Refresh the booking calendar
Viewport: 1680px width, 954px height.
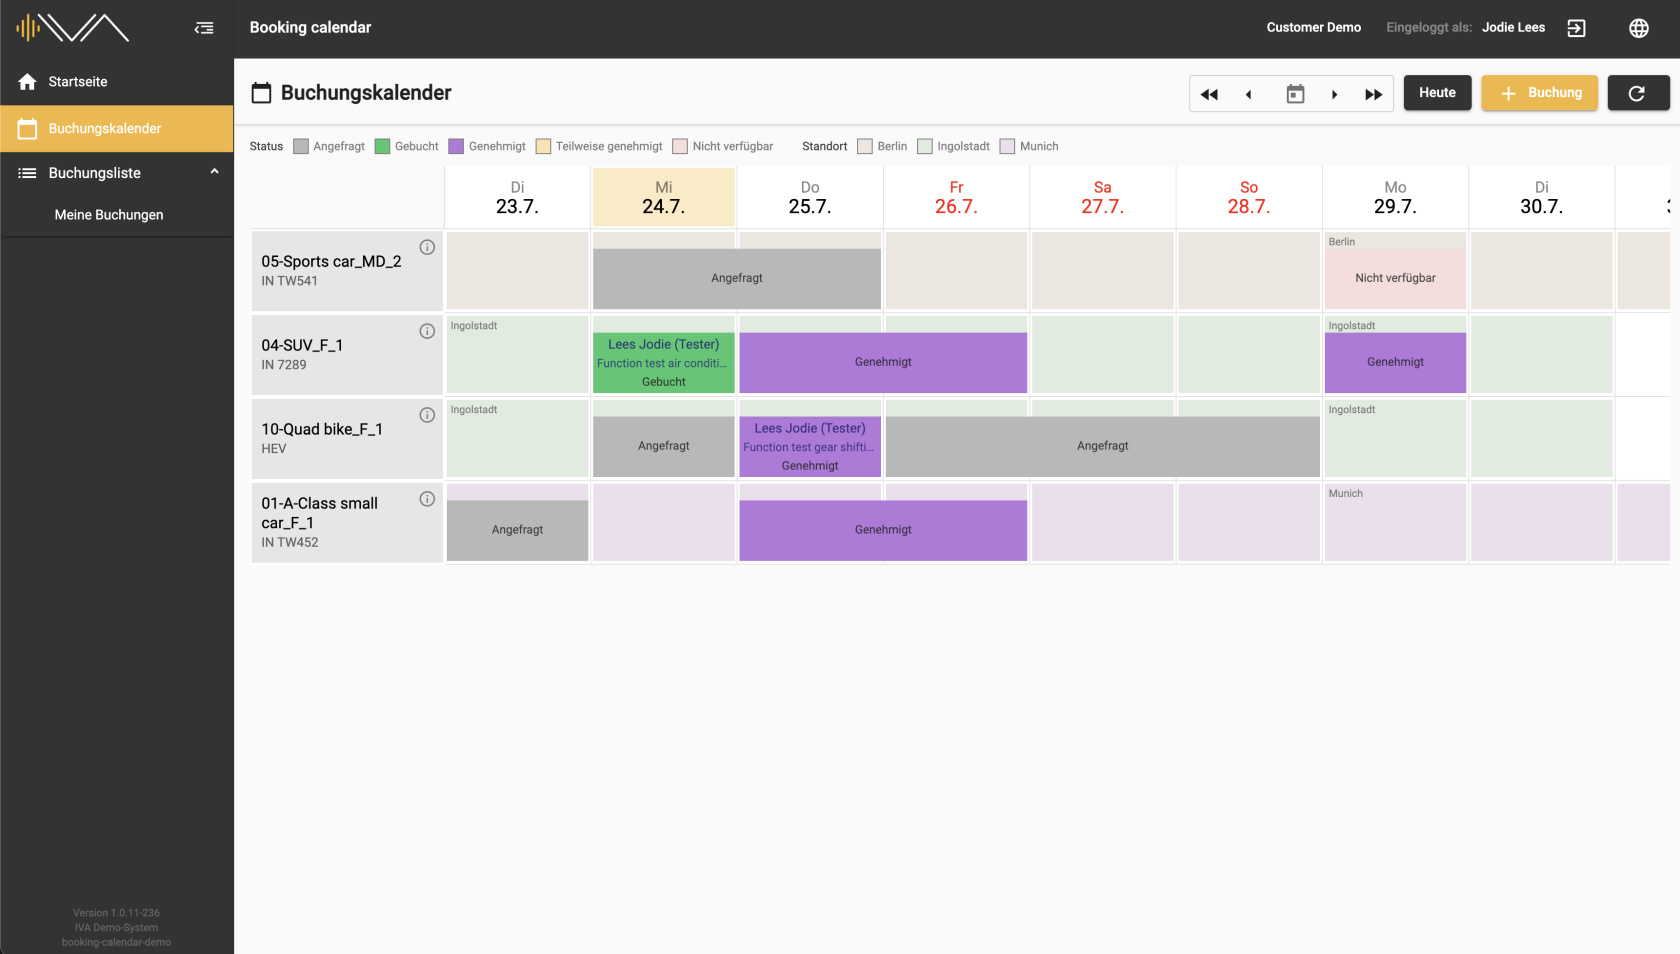tap(1638, 93)
